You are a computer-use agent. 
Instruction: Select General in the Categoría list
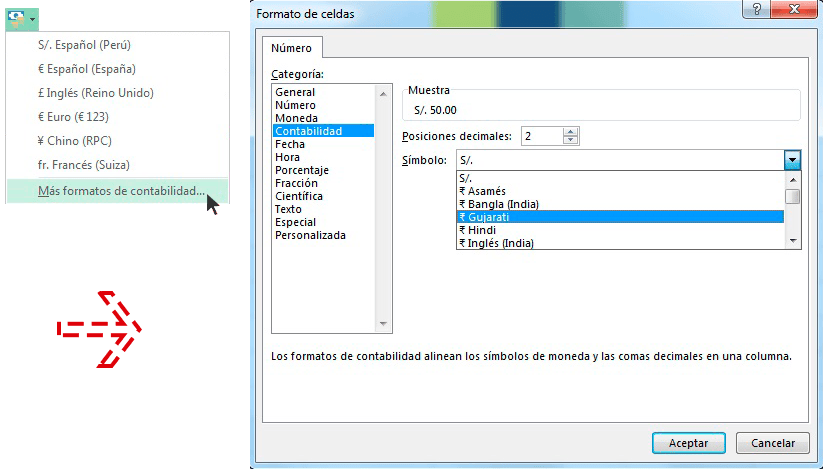tap(323, 92)
